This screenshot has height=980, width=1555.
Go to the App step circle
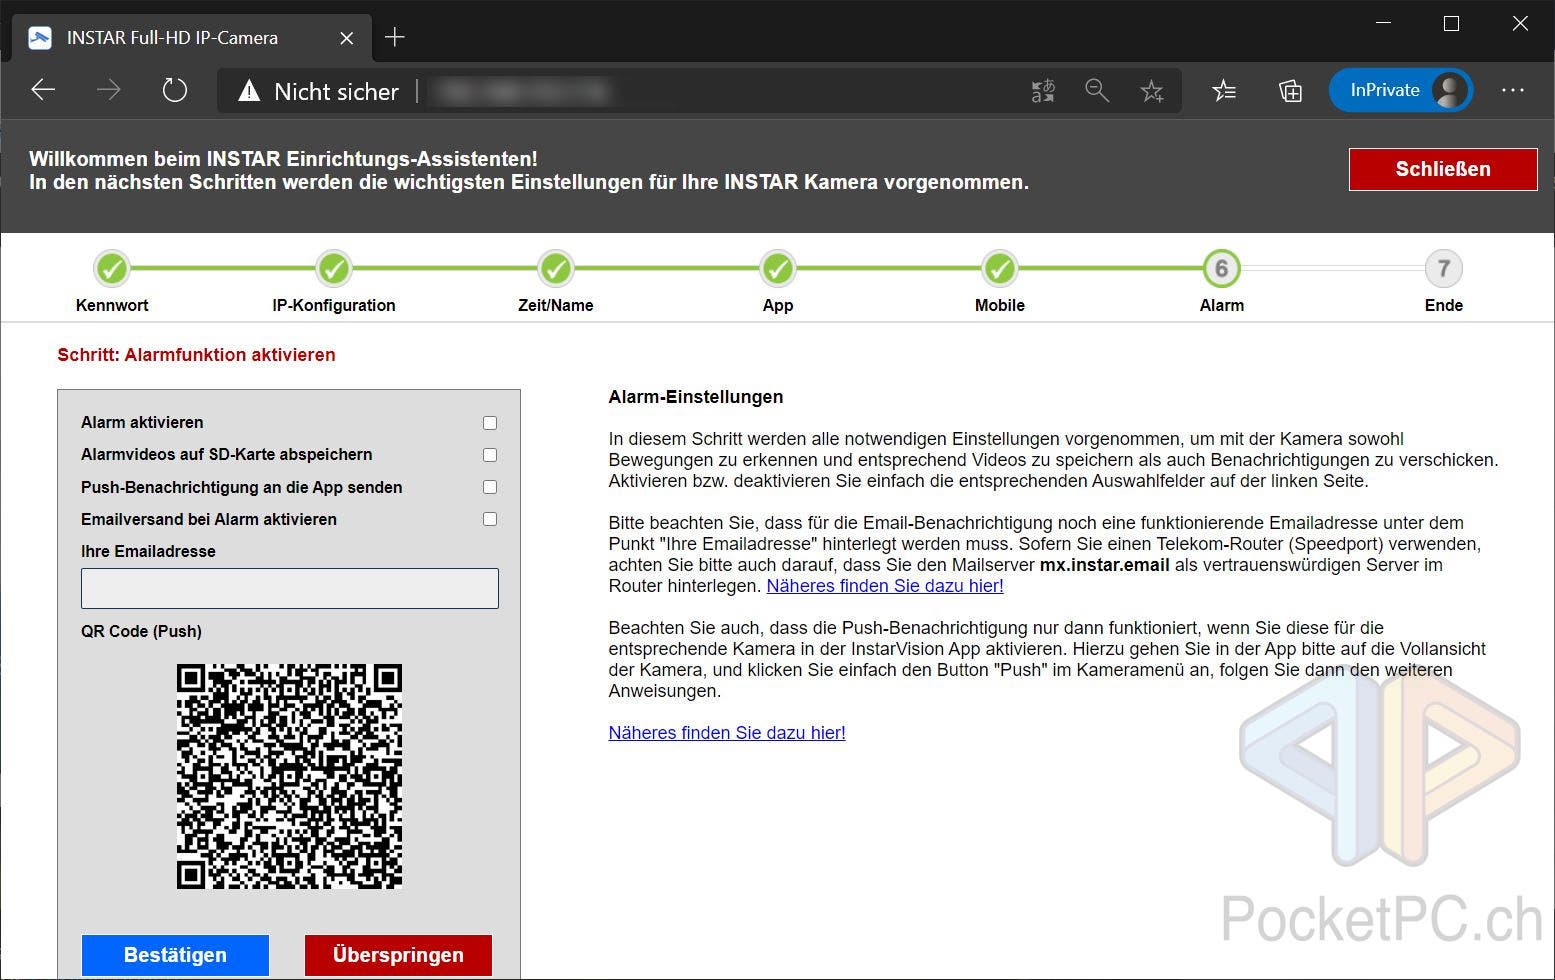[778, 268]
